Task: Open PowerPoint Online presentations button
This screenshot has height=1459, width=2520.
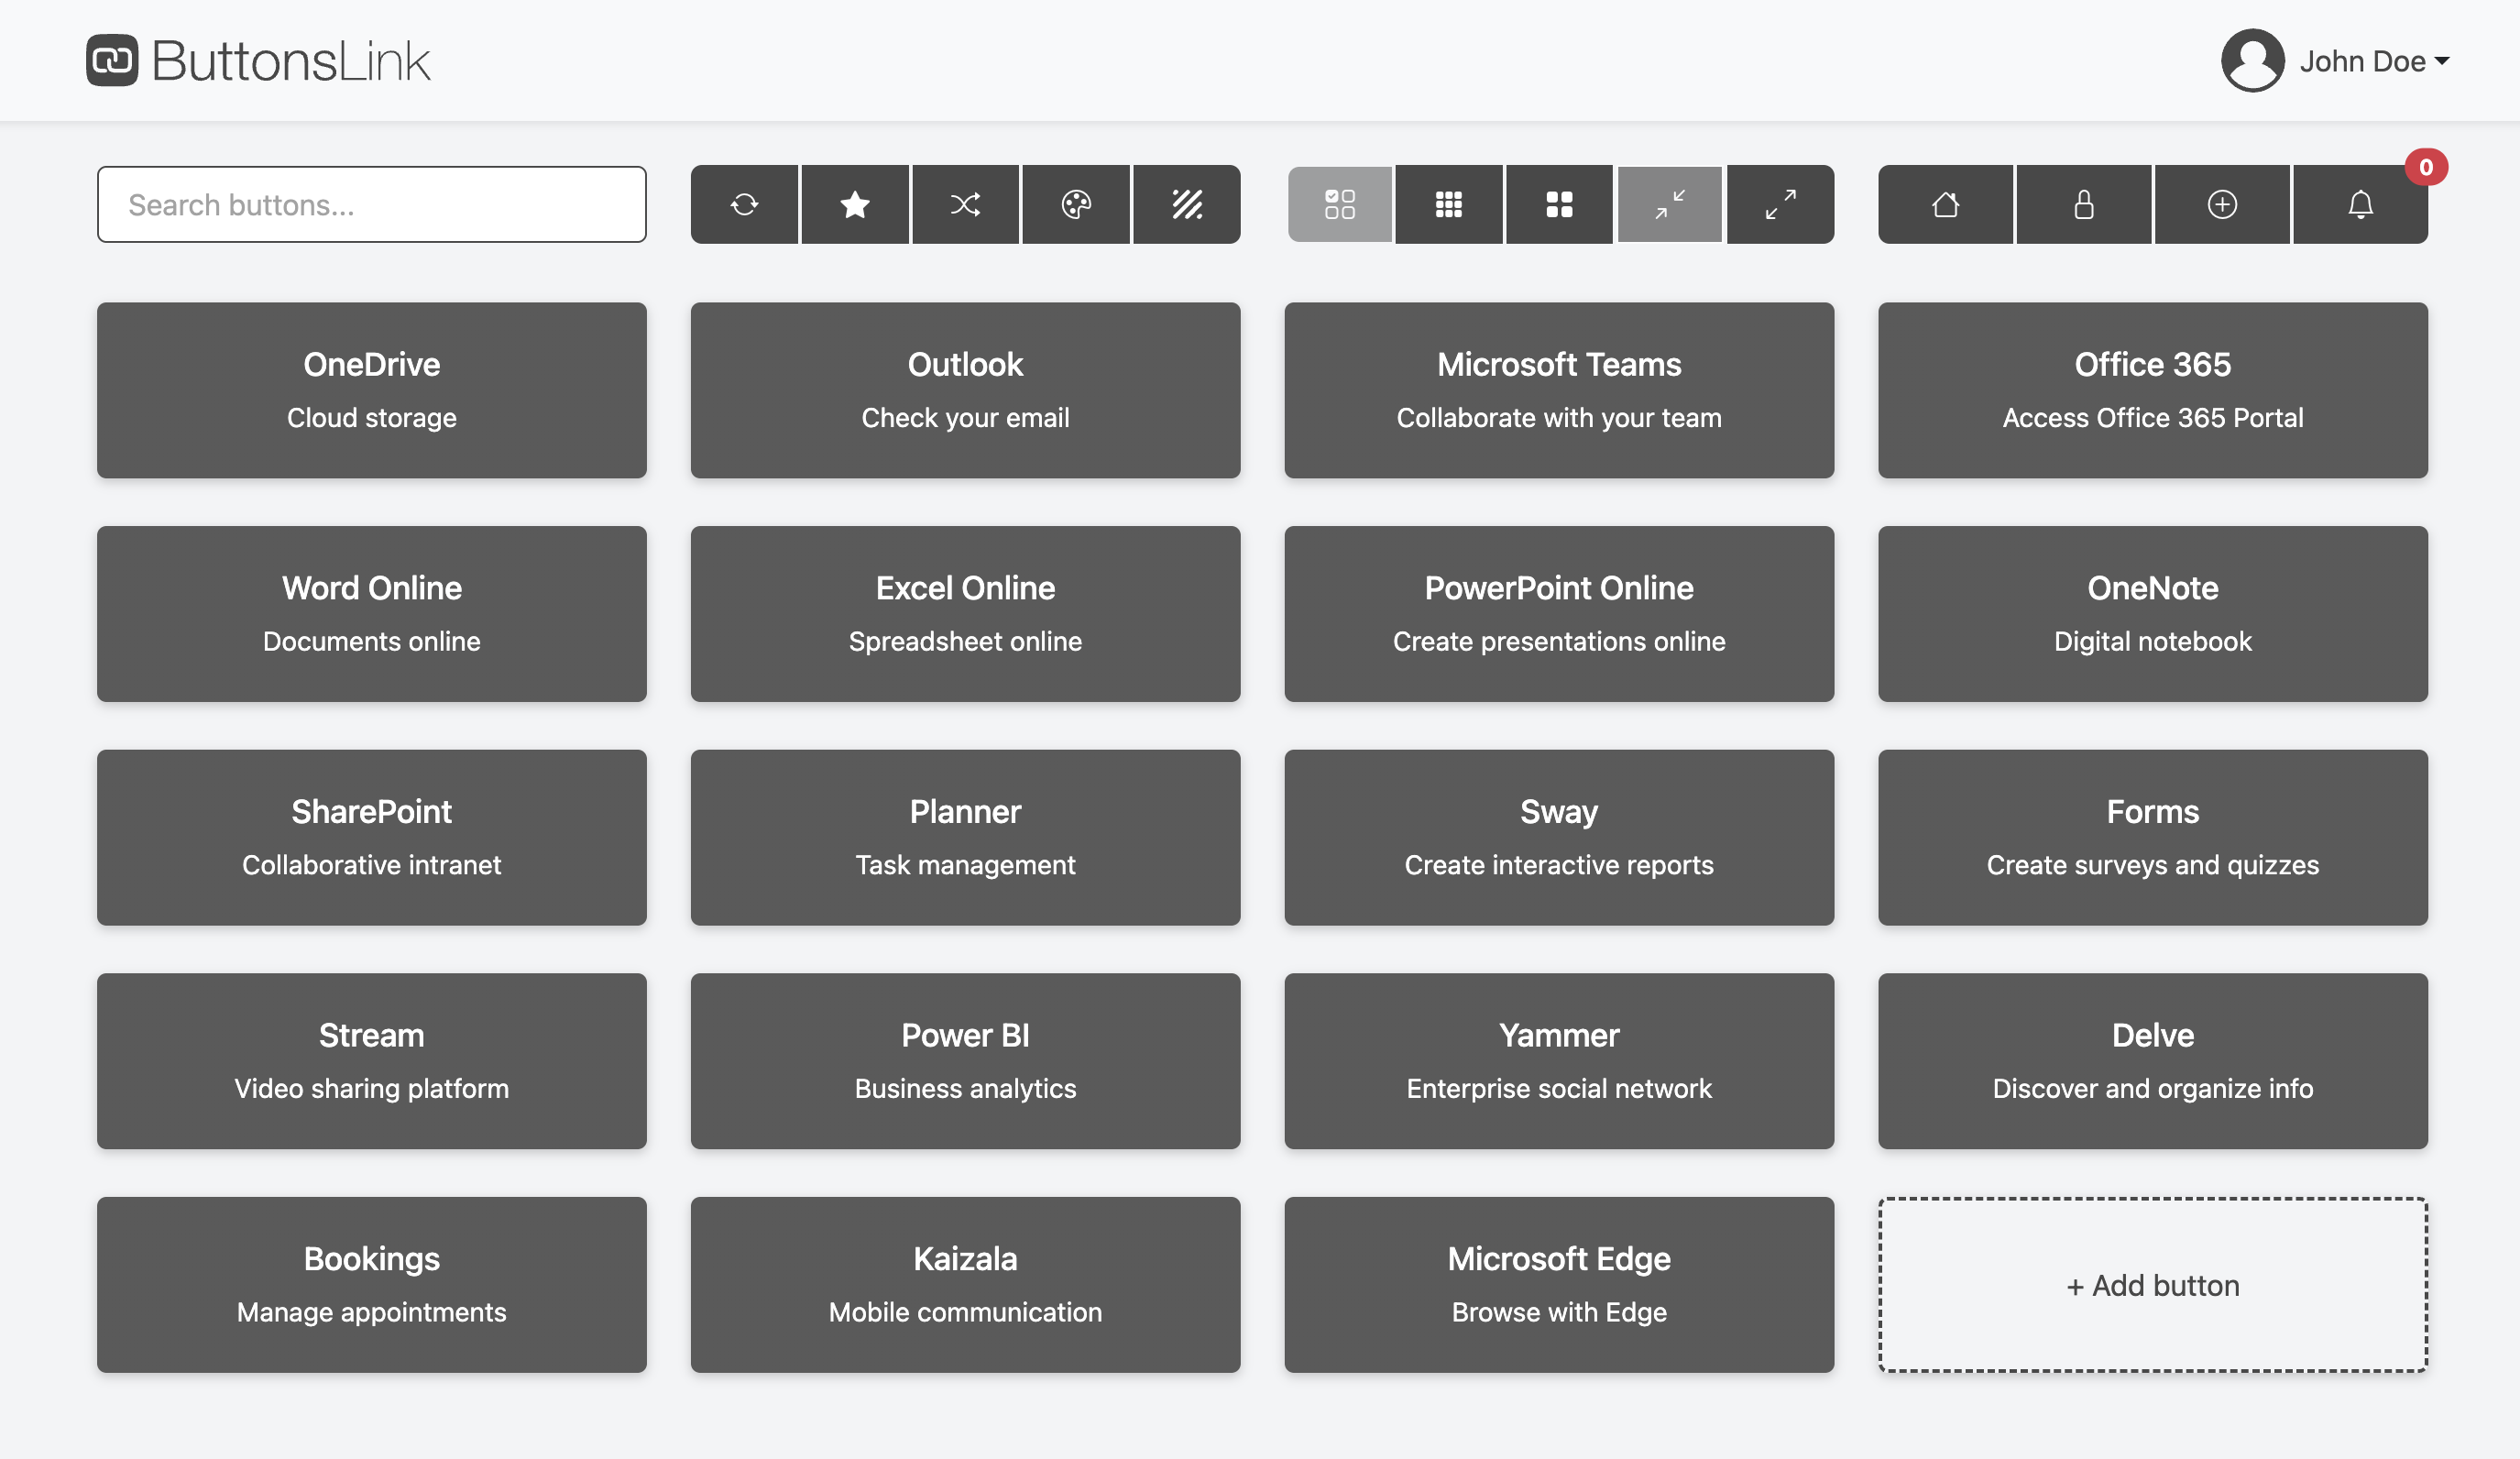Action: (1559, 614)
